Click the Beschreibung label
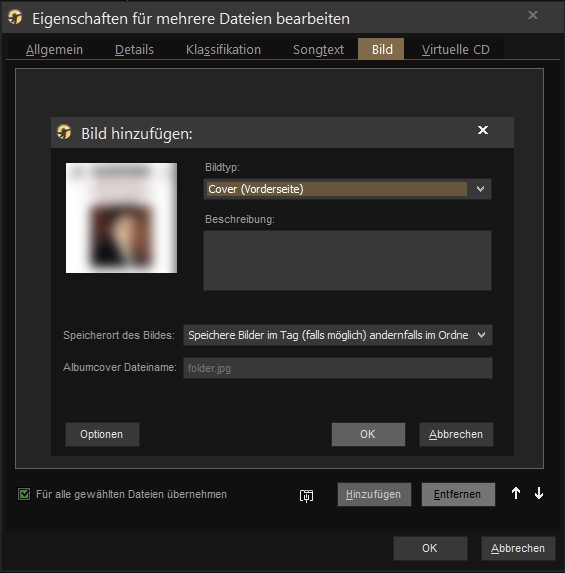The height and width of the screenshot is (573, 565). coord(240,219)
